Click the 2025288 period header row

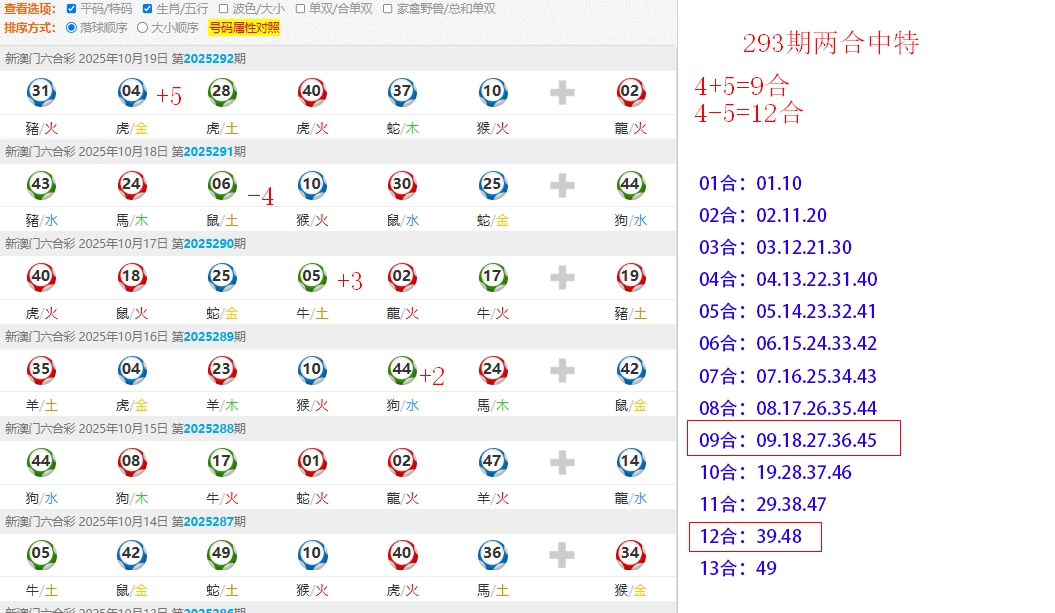(338, 428)
